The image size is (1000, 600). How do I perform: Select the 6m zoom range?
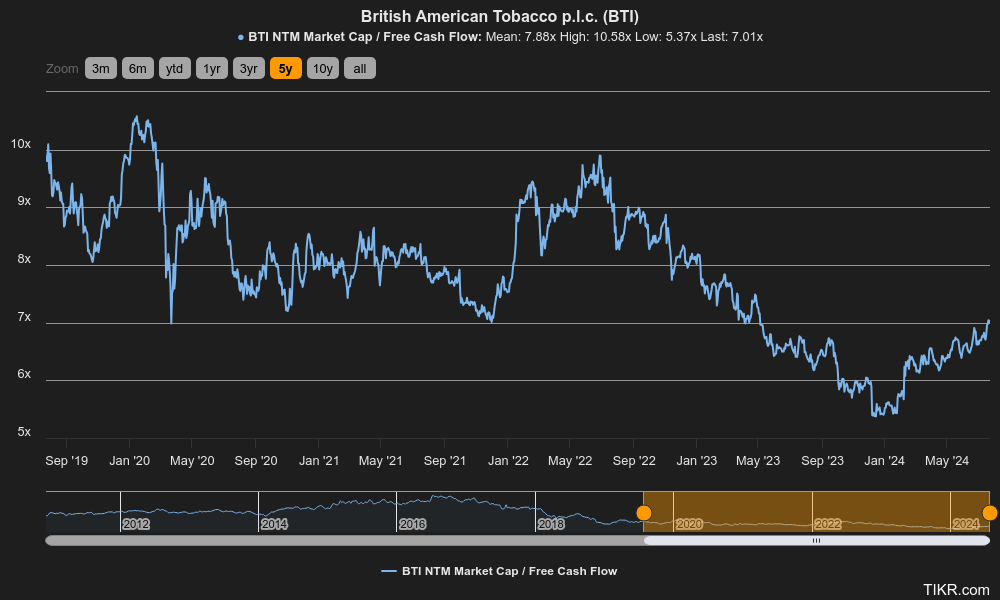tap(138, 68)
